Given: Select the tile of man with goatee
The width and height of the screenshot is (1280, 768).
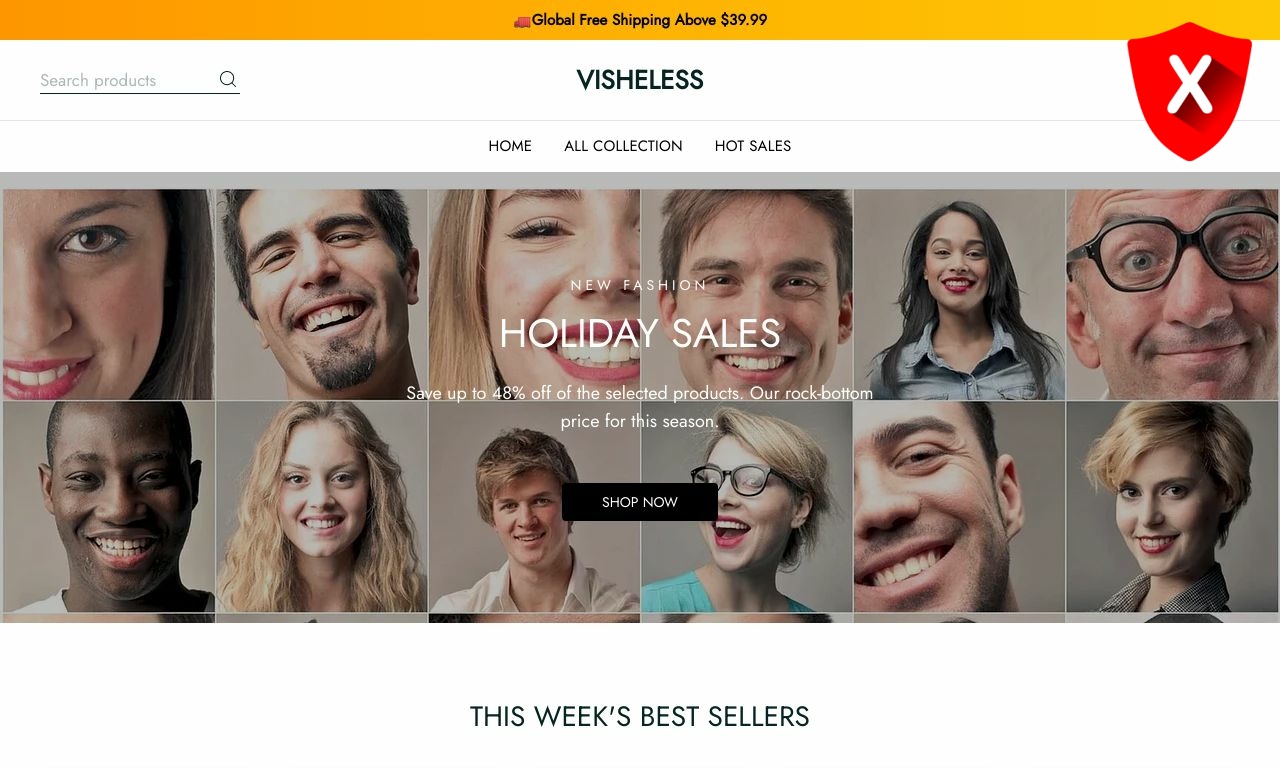Looking at the screenshot, I should tap(322, 295).
